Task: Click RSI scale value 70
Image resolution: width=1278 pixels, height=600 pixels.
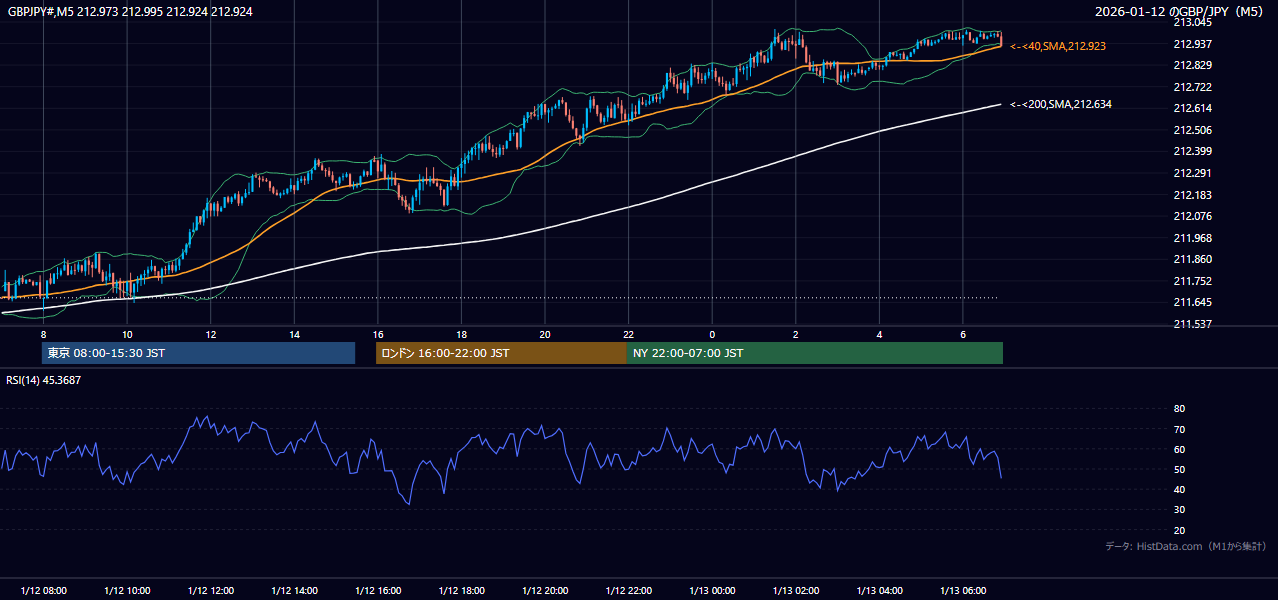Action: (x=1179, y=429)
